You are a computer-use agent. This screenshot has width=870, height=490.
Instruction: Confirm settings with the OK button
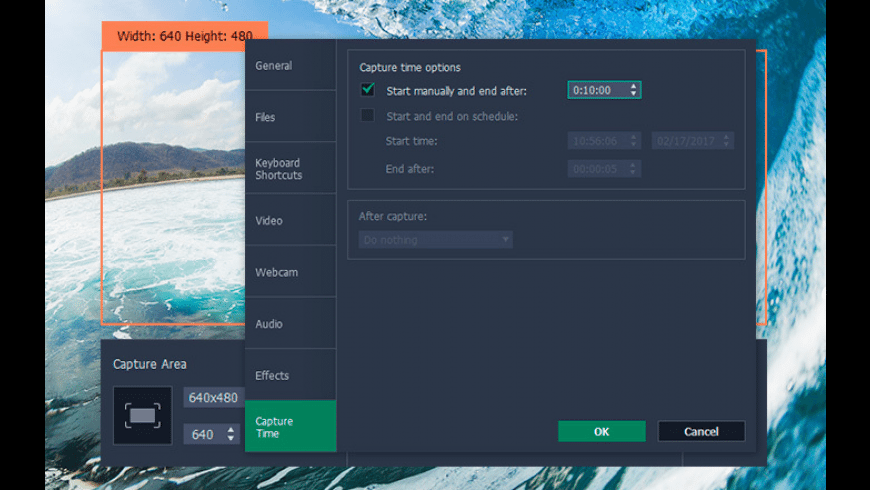601,431
